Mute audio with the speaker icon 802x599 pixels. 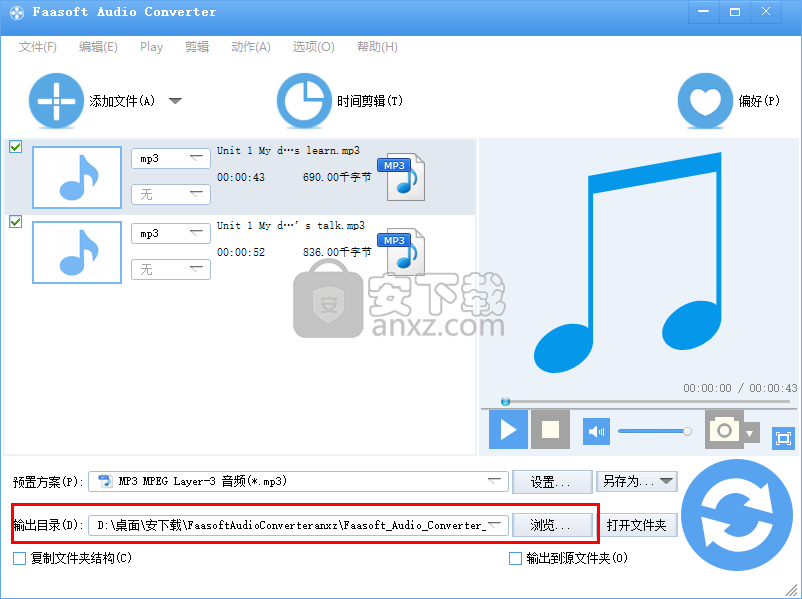coord(596,431)
